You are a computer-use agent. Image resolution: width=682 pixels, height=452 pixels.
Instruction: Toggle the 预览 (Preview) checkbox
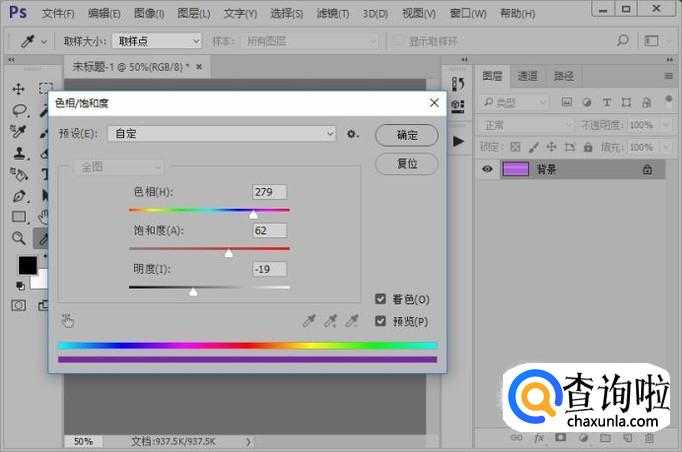point(380,321)
